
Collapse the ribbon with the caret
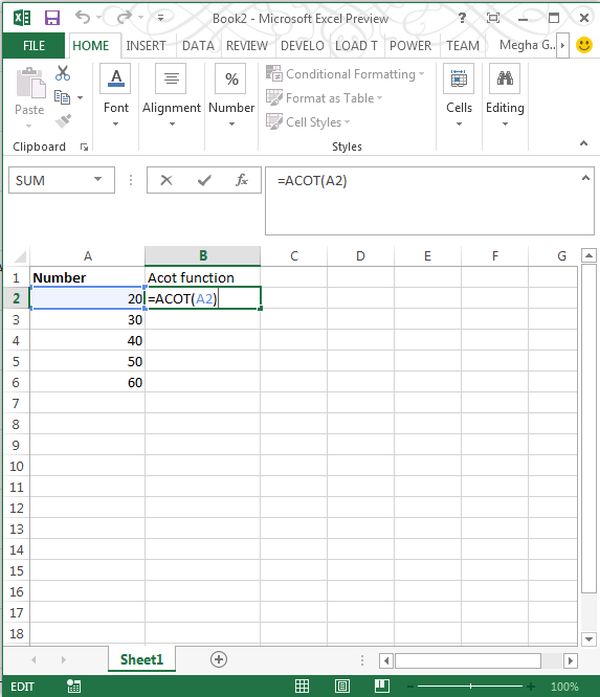(584, 143)
